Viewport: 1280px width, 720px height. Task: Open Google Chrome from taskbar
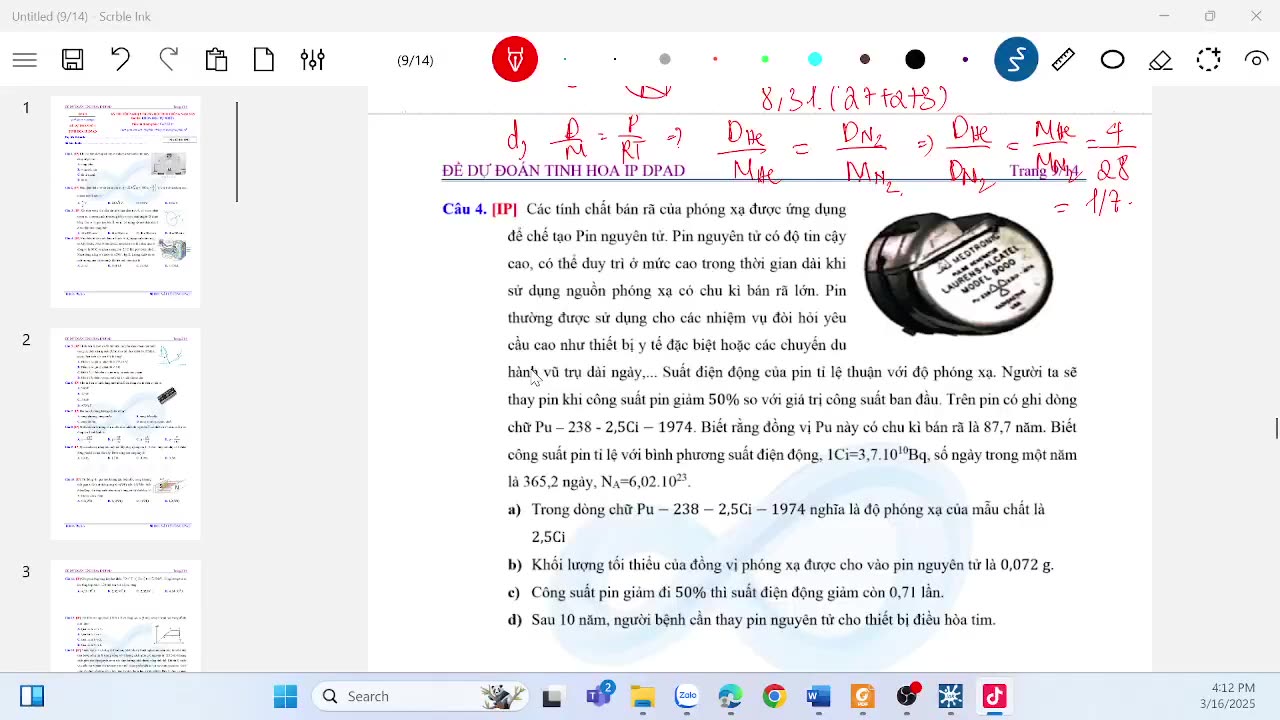(774, 696)
